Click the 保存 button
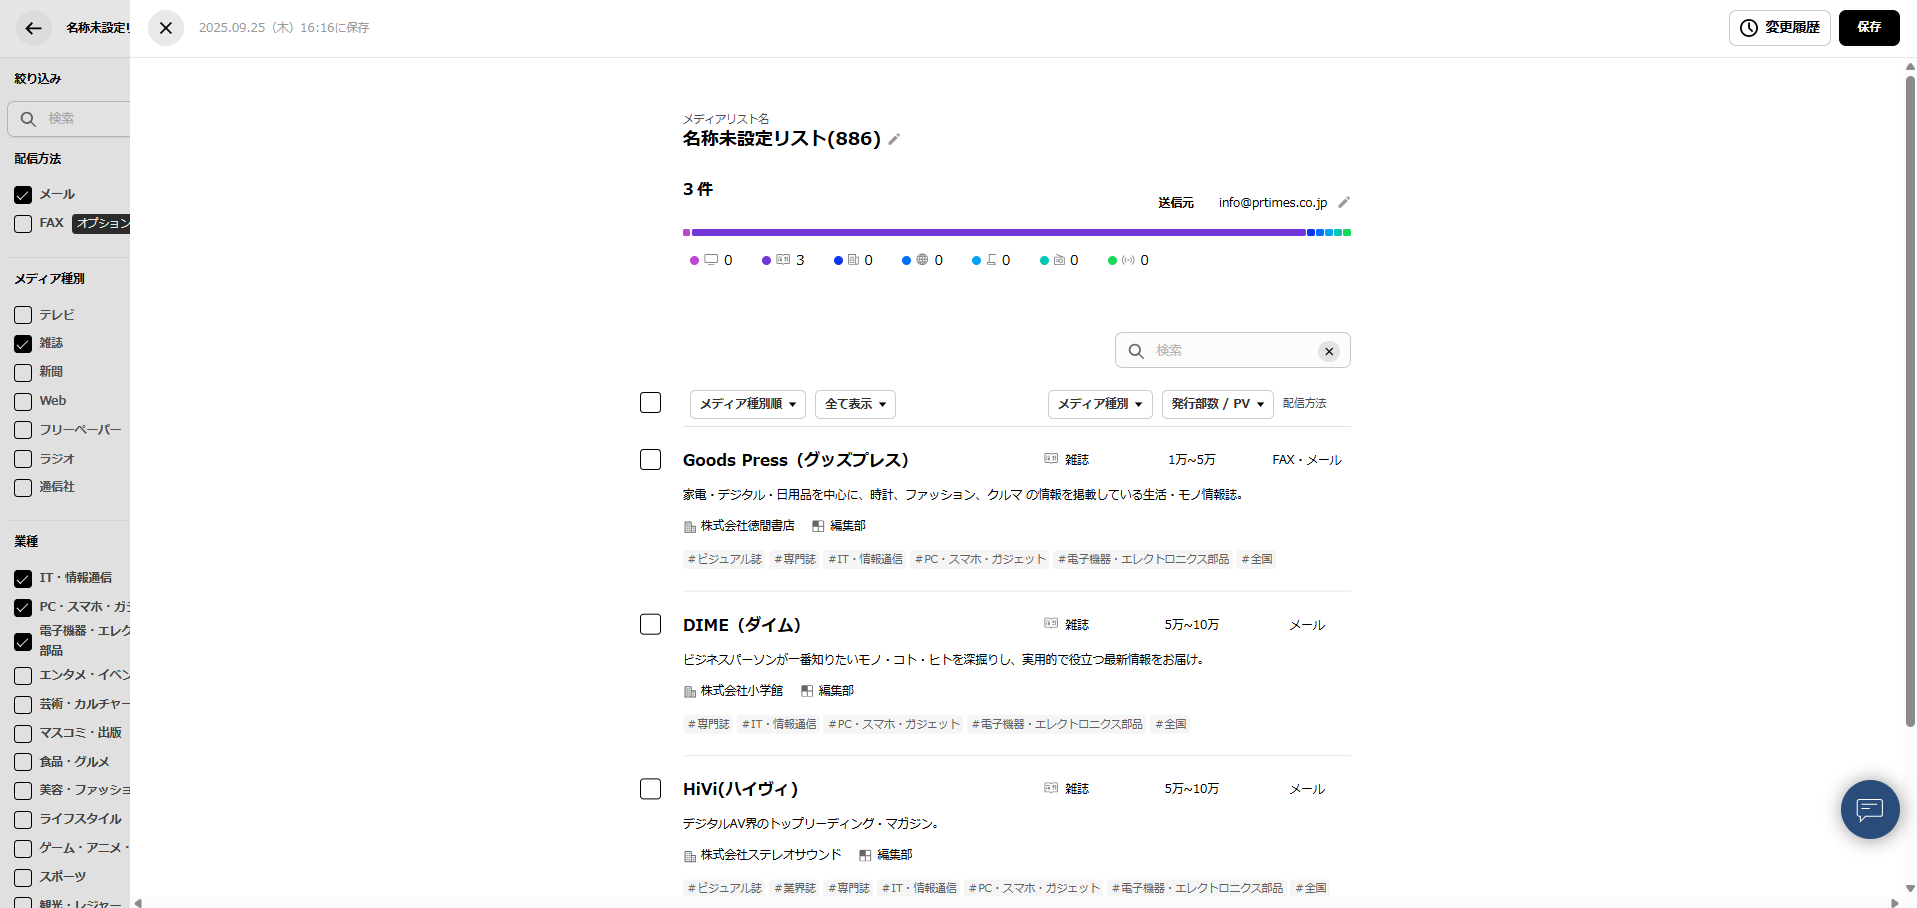The image size is (1917, 908). pyautogui.click(x=1868, y=27)
